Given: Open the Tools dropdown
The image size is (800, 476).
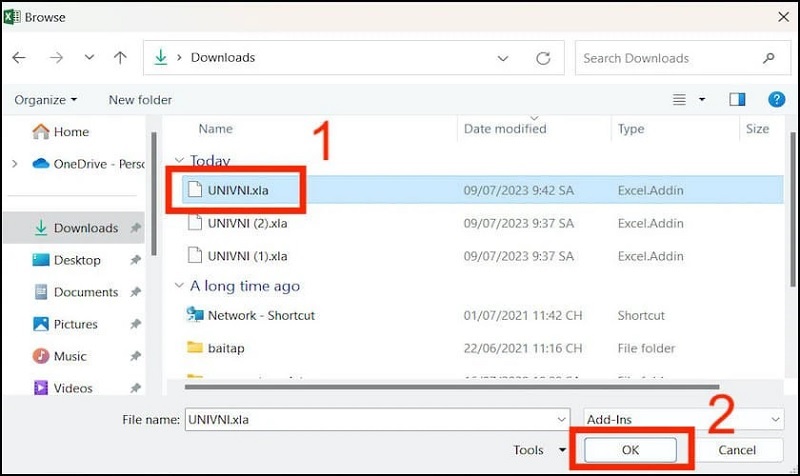Looking at the screenshot, I should click(x=534, y=450).
